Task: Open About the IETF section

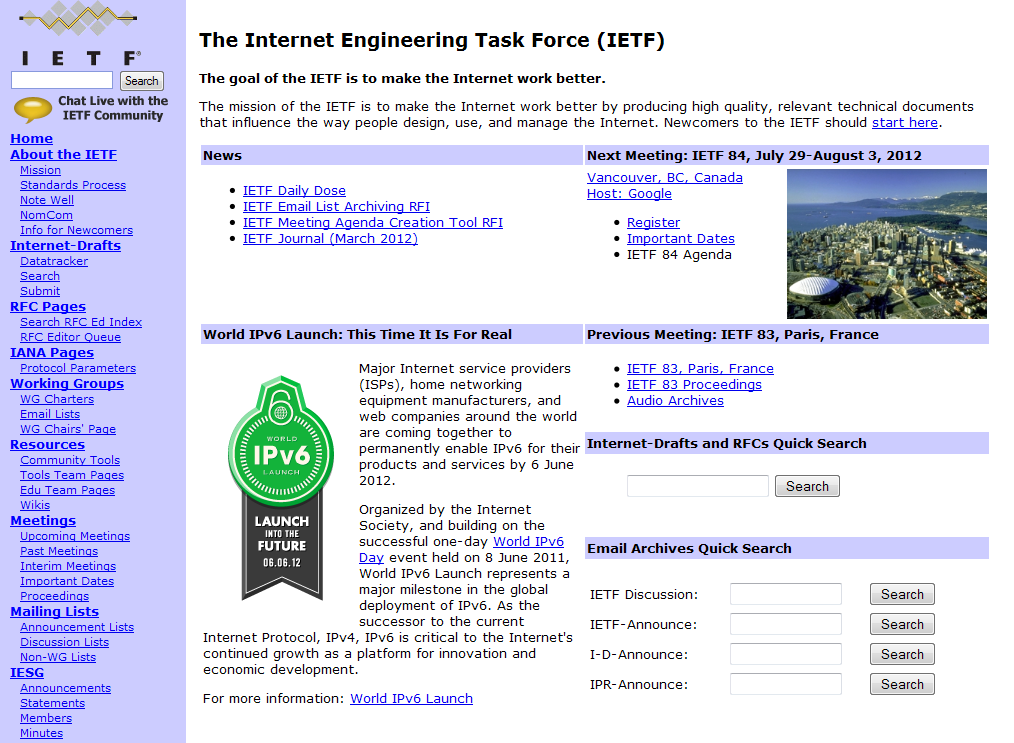Action: tap(63, 155)
